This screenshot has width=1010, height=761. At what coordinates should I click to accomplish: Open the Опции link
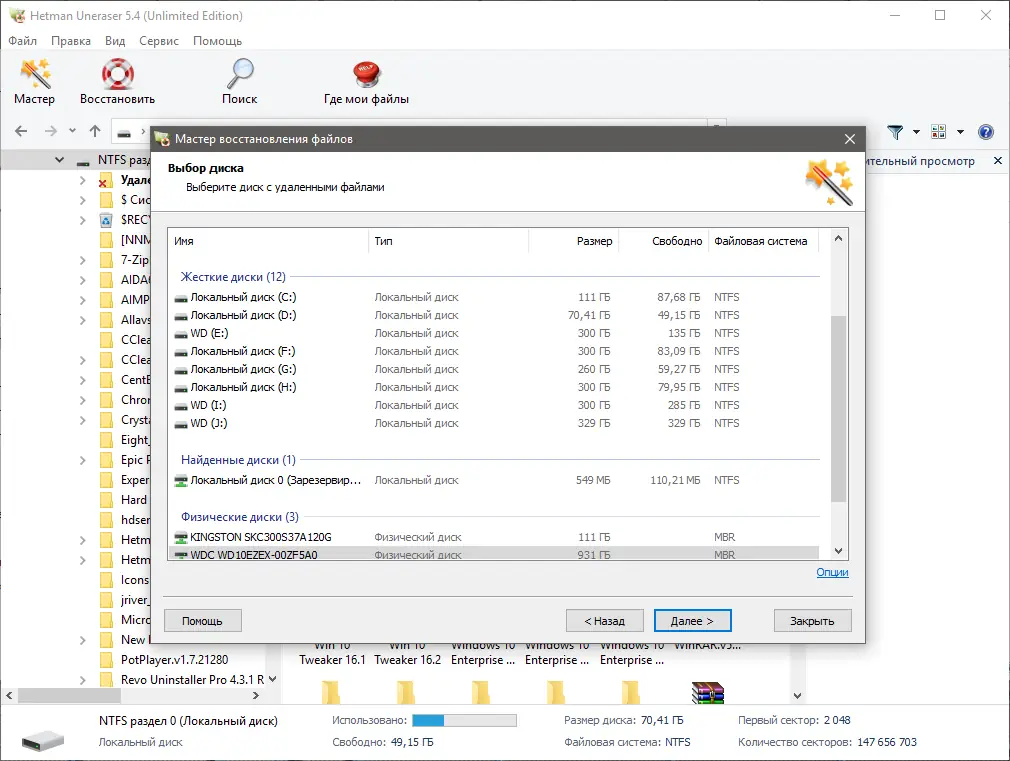point(832,572)
